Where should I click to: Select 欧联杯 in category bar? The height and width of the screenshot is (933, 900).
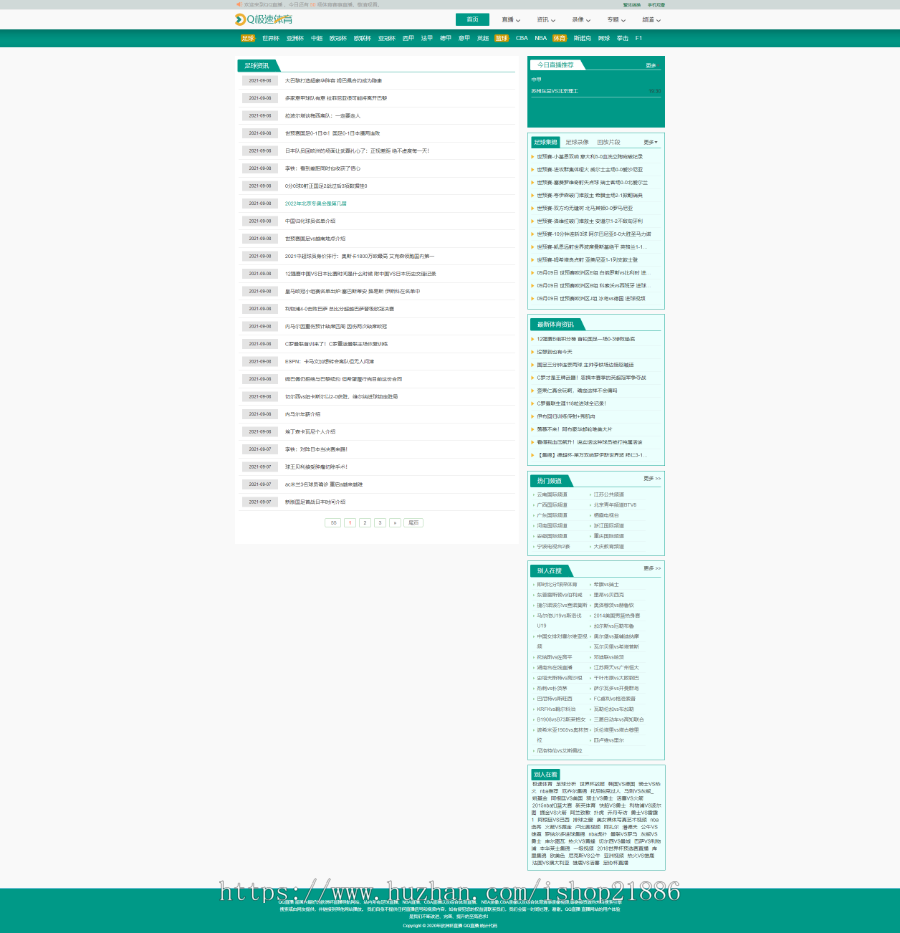362,38
